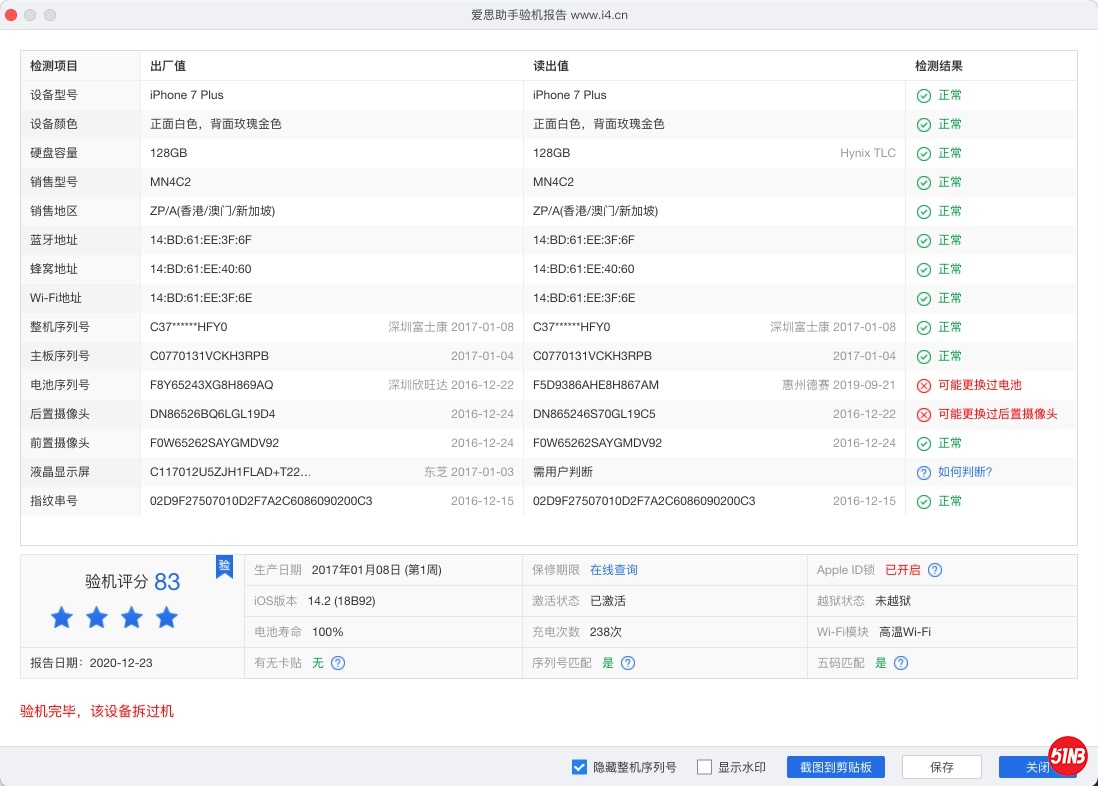Image resolution: width=1098 pixels, height=786 pixels.
Task: Click the blue question icon for 液晶显示屏
Action: [x=924, y=473]
